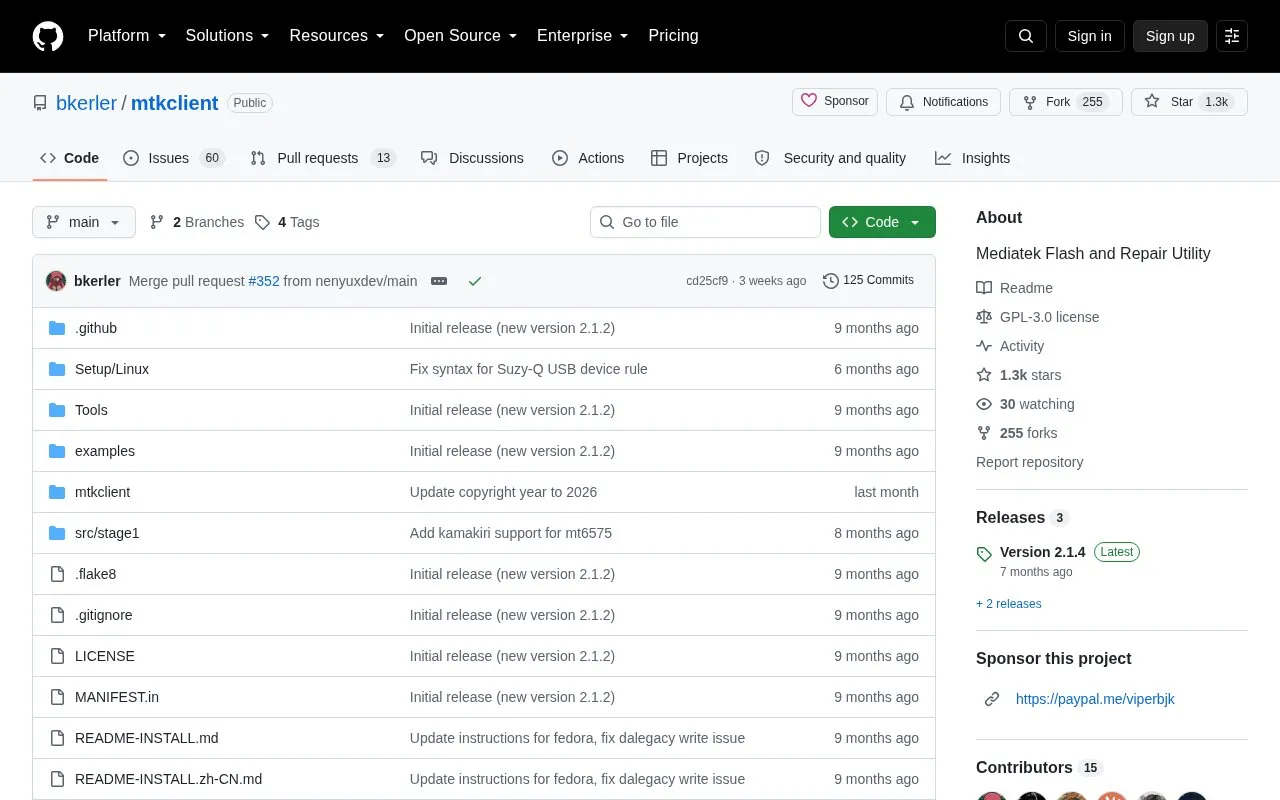Open the 125 Commits history link
Screen dimensions: 1280x800
tap(868, 281)
